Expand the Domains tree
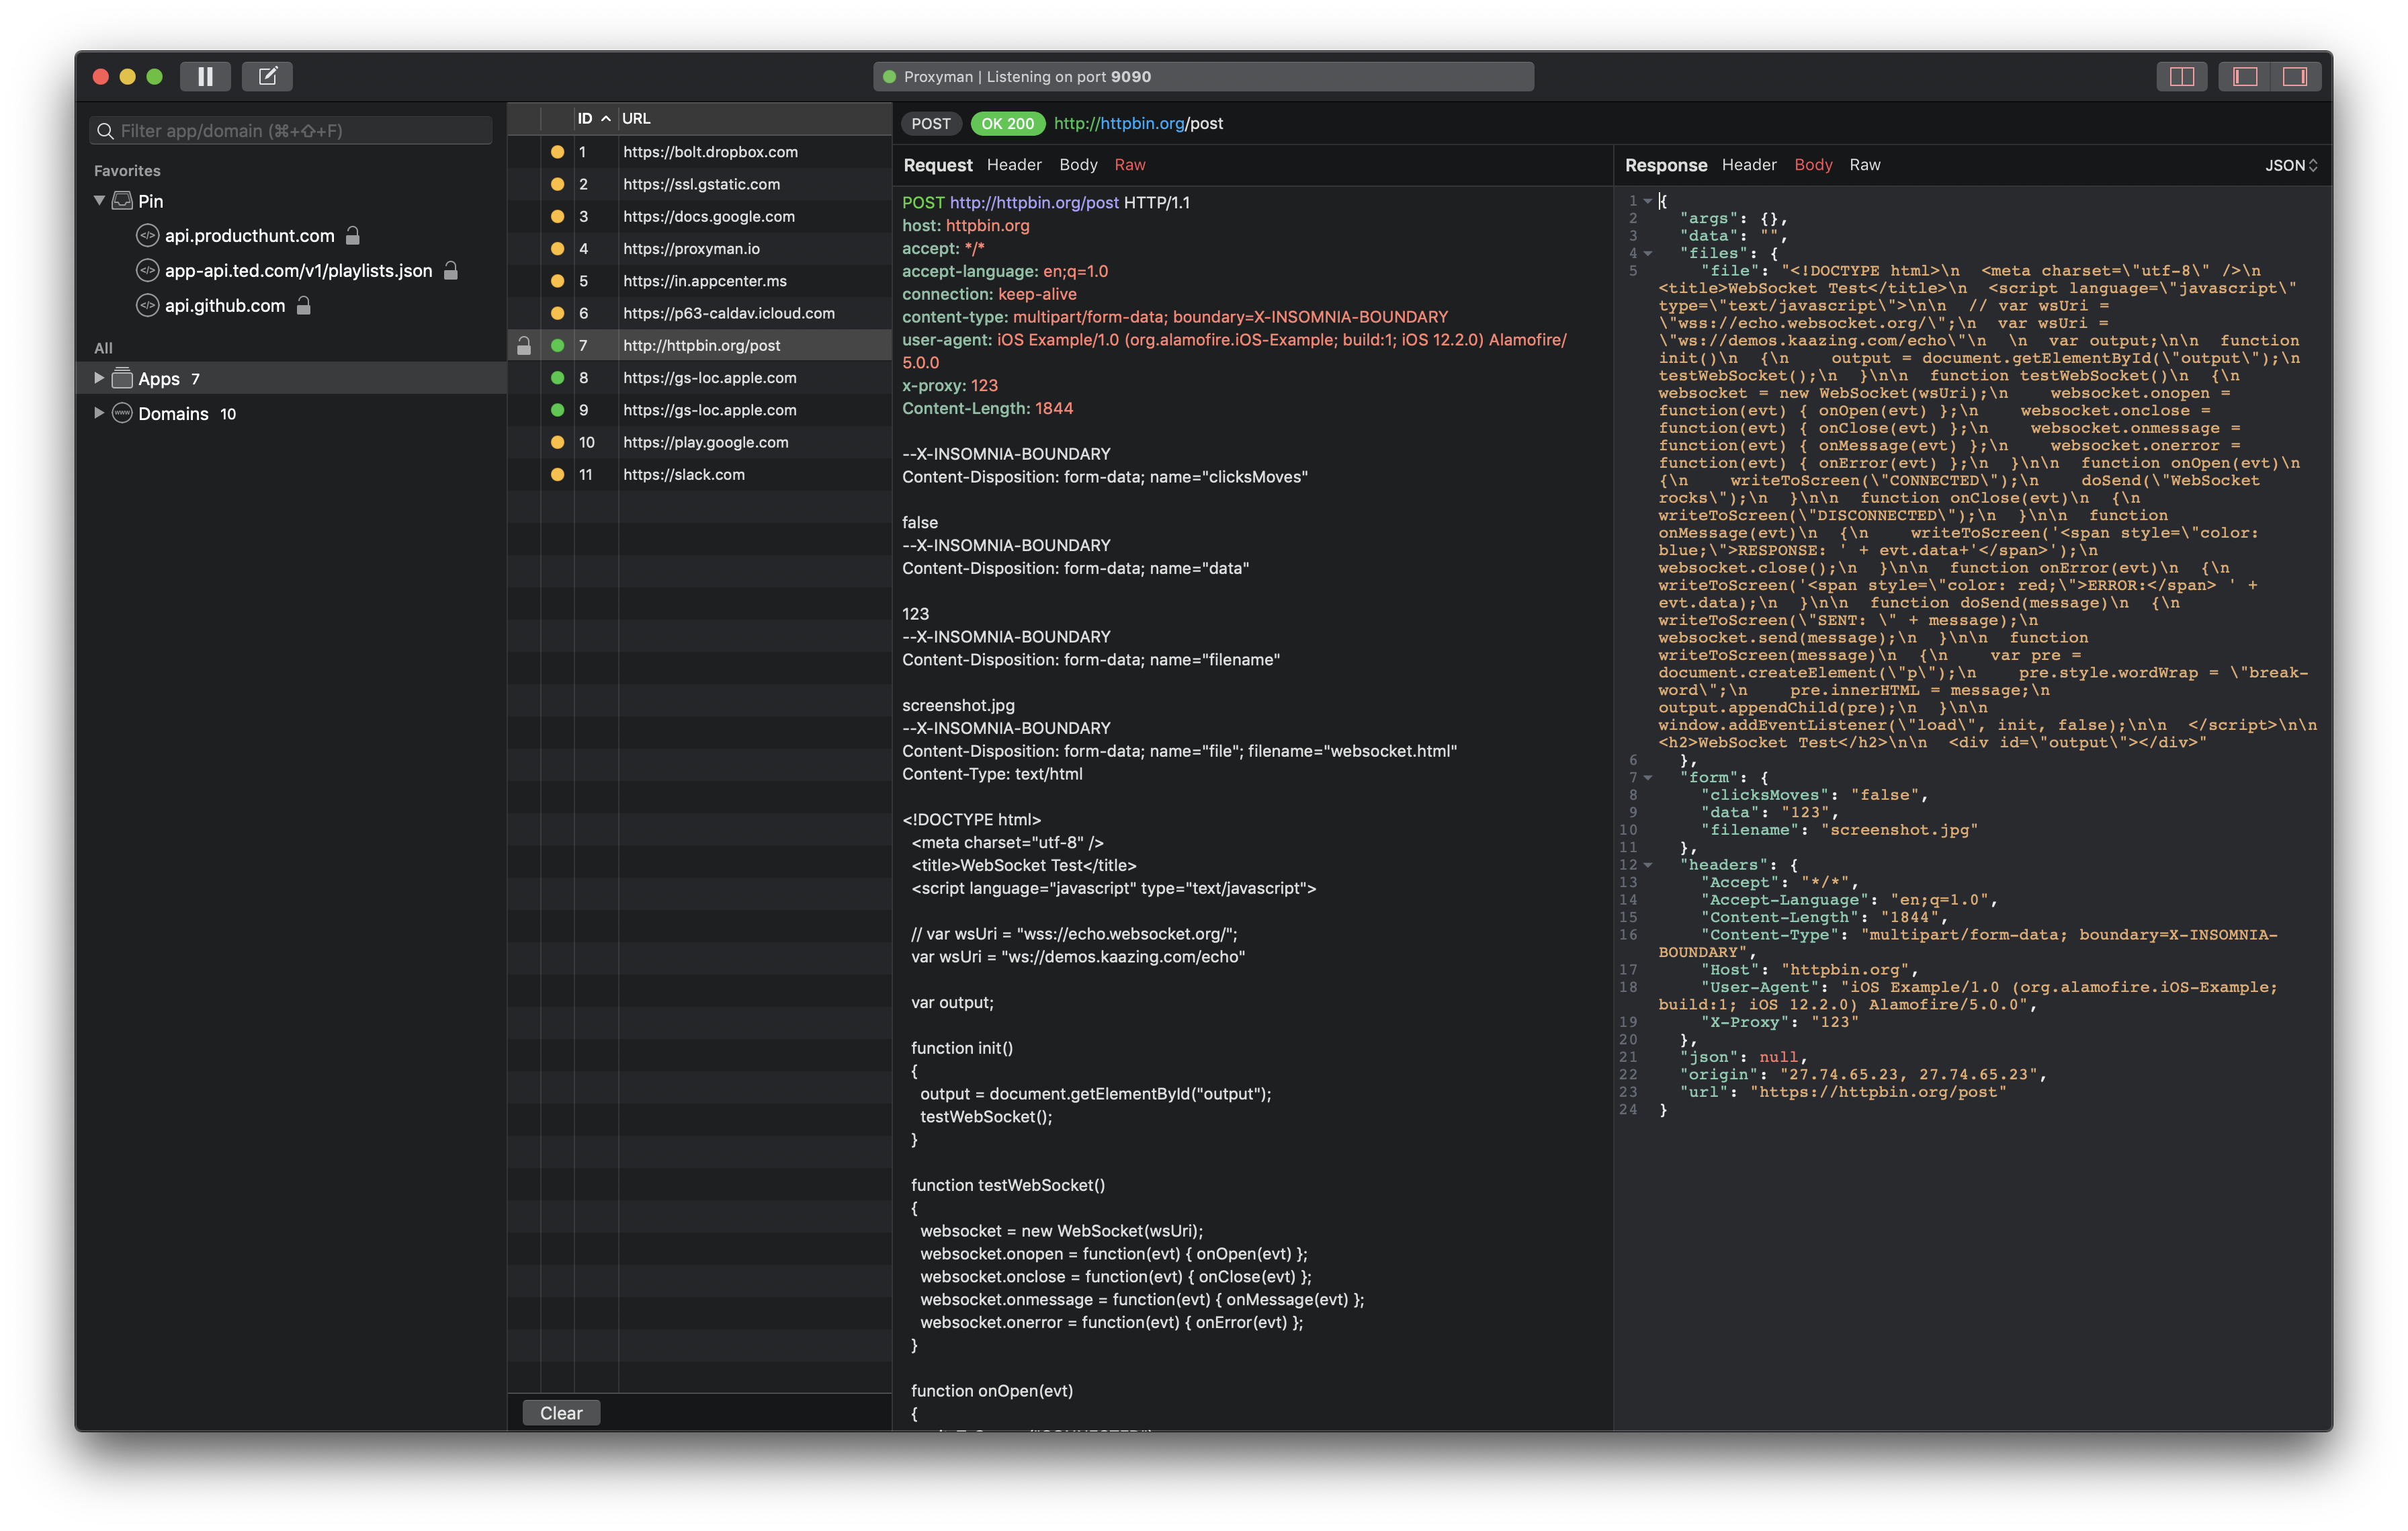2408x1531 pixels. pos(99,413)
